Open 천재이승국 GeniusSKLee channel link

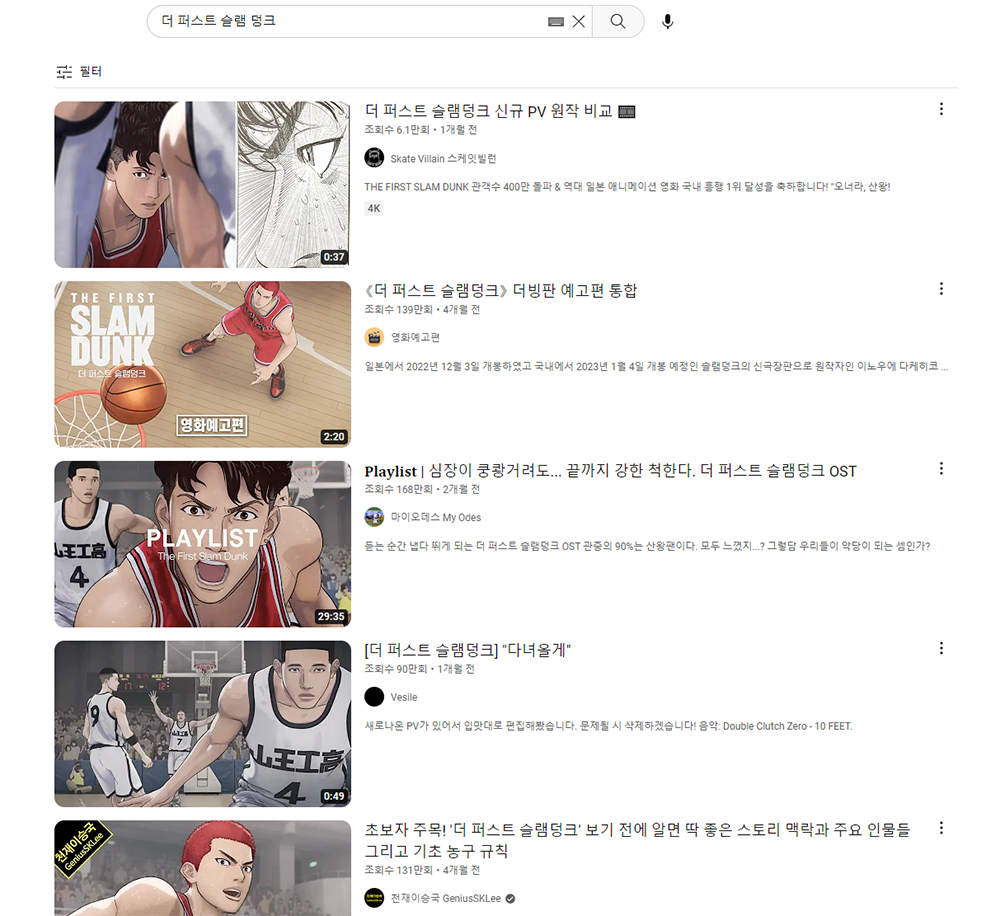[447, 898]
